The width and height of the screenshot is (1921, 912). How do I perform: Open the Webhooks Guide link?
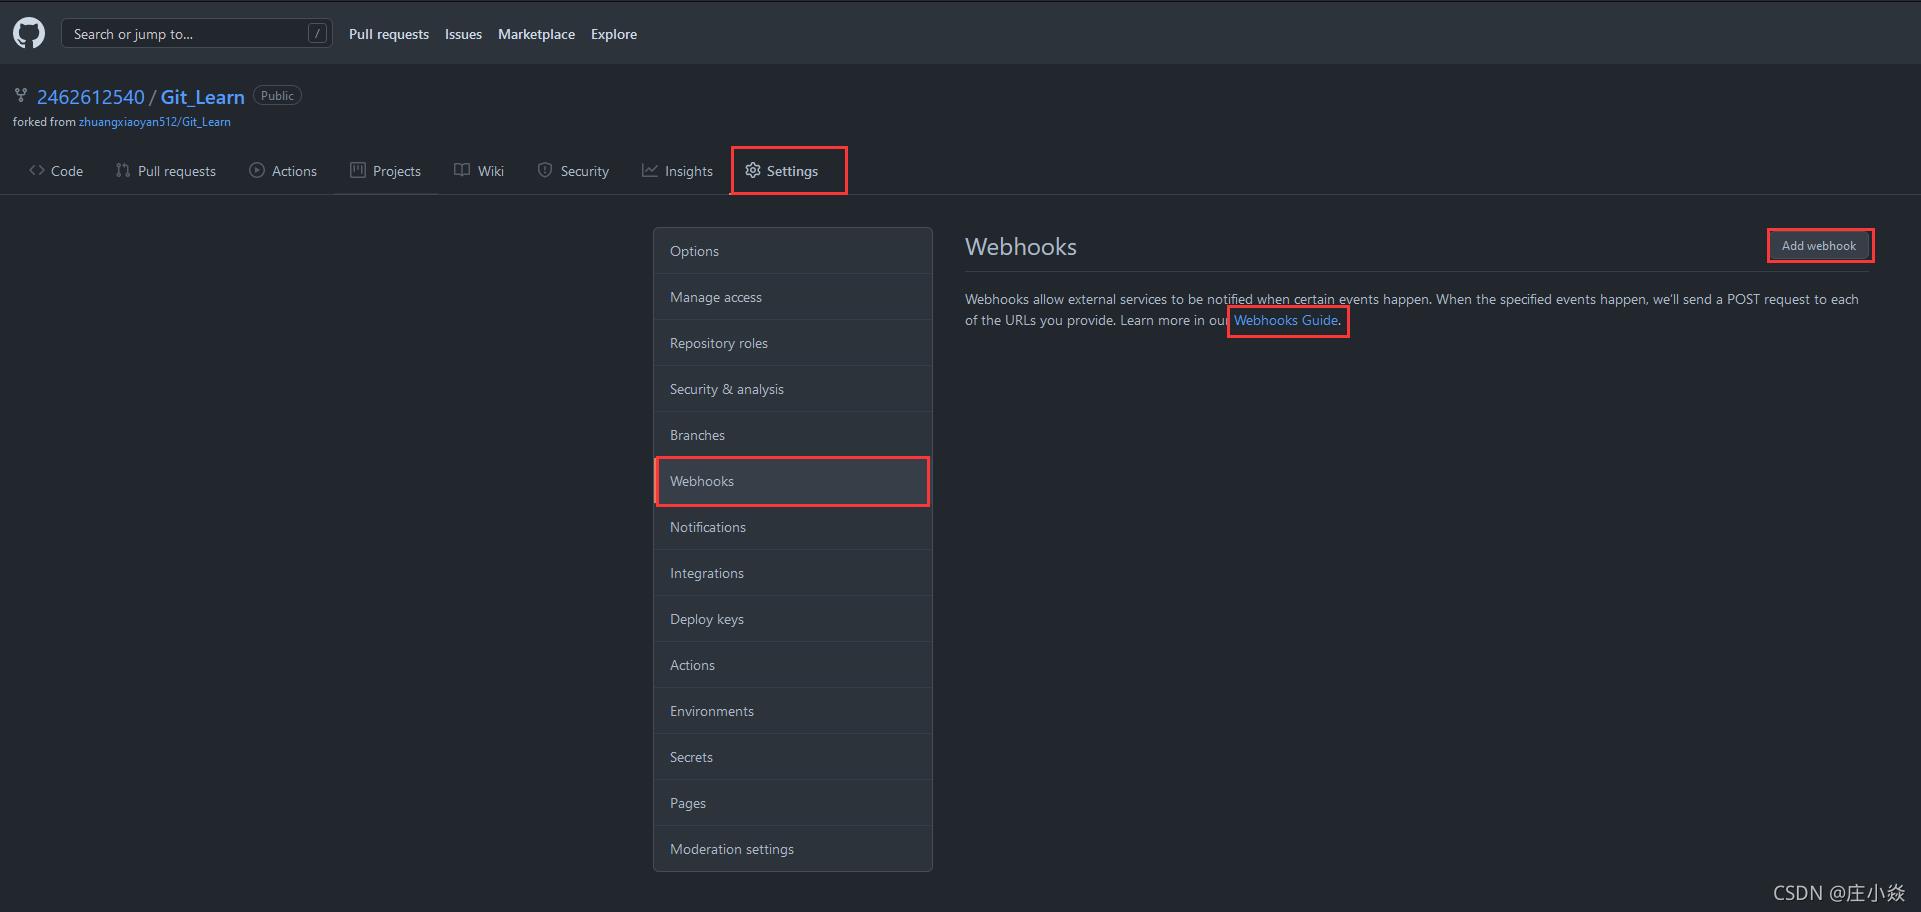pyautogui.click(x=1286, y=320)
